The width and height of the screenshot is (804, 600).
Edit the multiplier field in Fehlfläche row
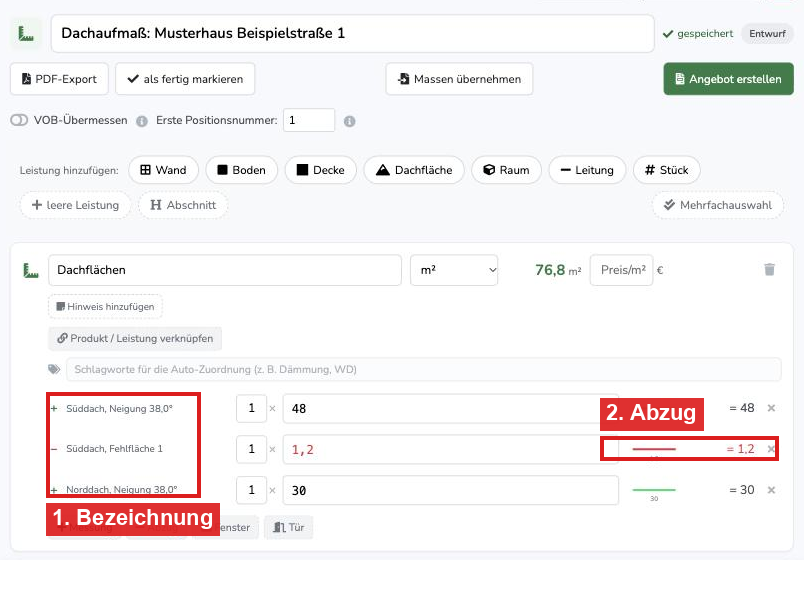(x=251, y=449)
